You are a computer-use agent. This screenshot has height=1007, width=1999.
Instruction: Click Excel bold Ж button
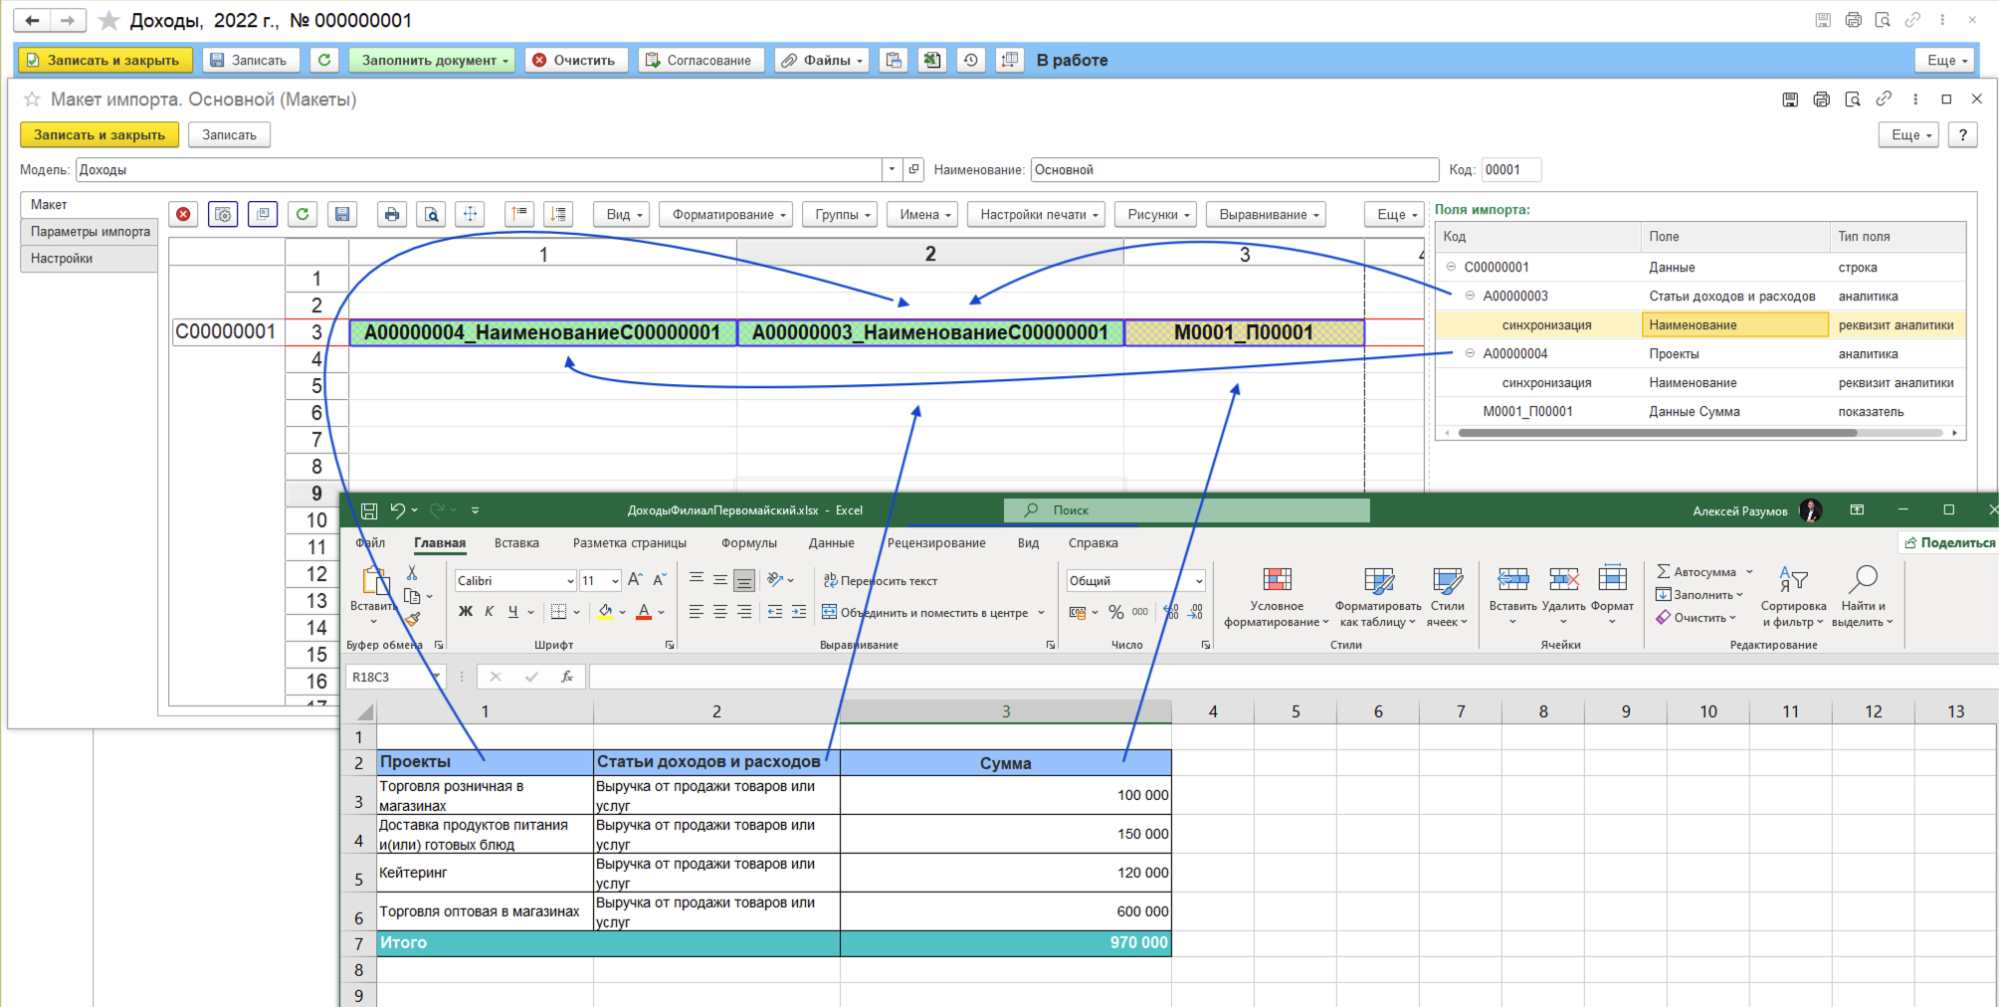pyautogui.click(x=465, y=611)
